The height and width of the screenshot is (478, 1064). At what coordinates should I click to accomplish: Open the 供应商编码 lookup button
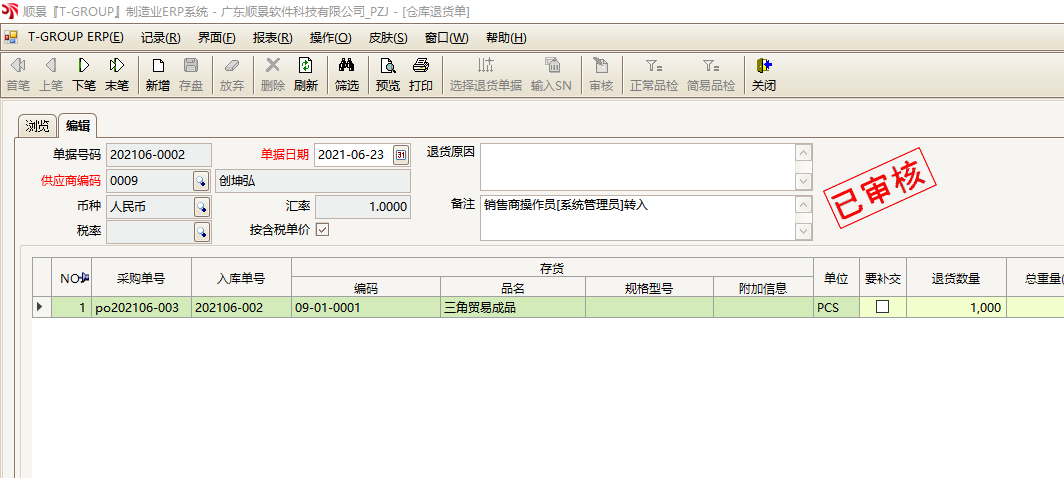[x=201, y=181]
